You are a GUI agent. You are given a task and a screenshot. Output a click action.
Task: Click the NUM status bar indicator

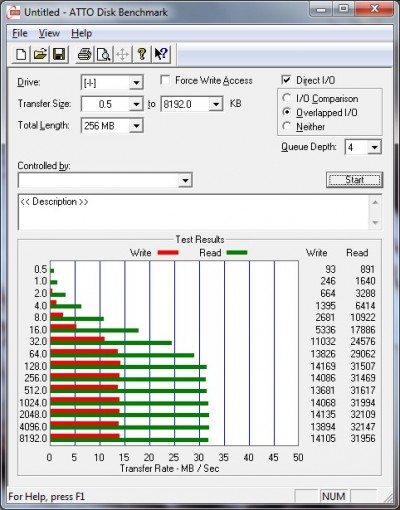[334, 496]
